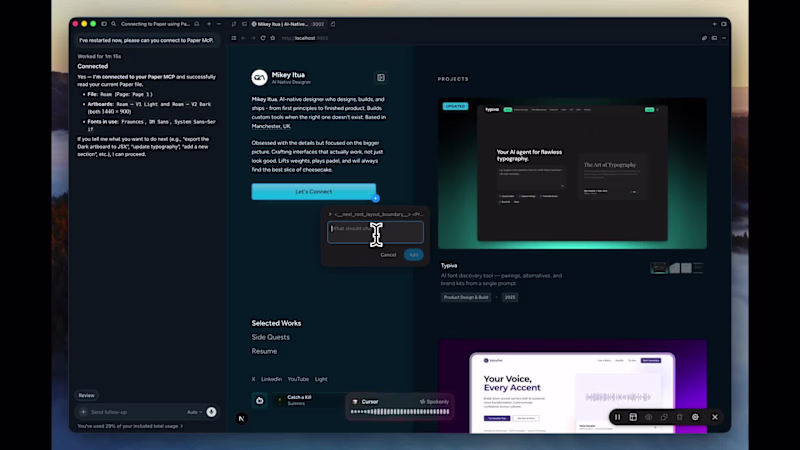This screenshot has height=450, width=800.
Task: Open the 'Connecting to Paper using Pa...' chat tab
Action: (x=155, y=24)
